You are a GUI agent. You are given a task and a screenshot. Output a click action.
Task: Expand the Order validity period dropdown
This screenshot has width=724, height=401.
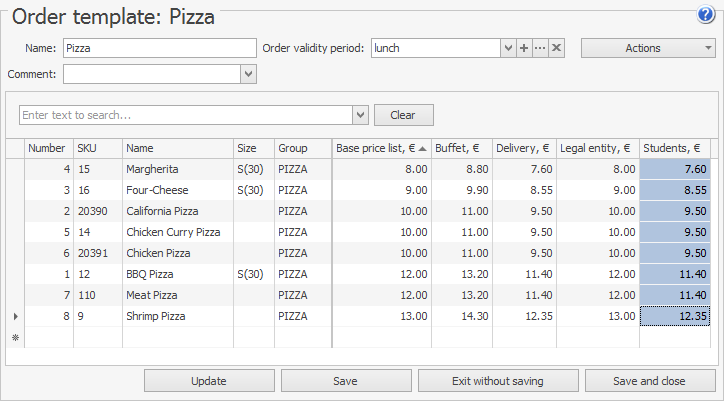click(508, 48)
